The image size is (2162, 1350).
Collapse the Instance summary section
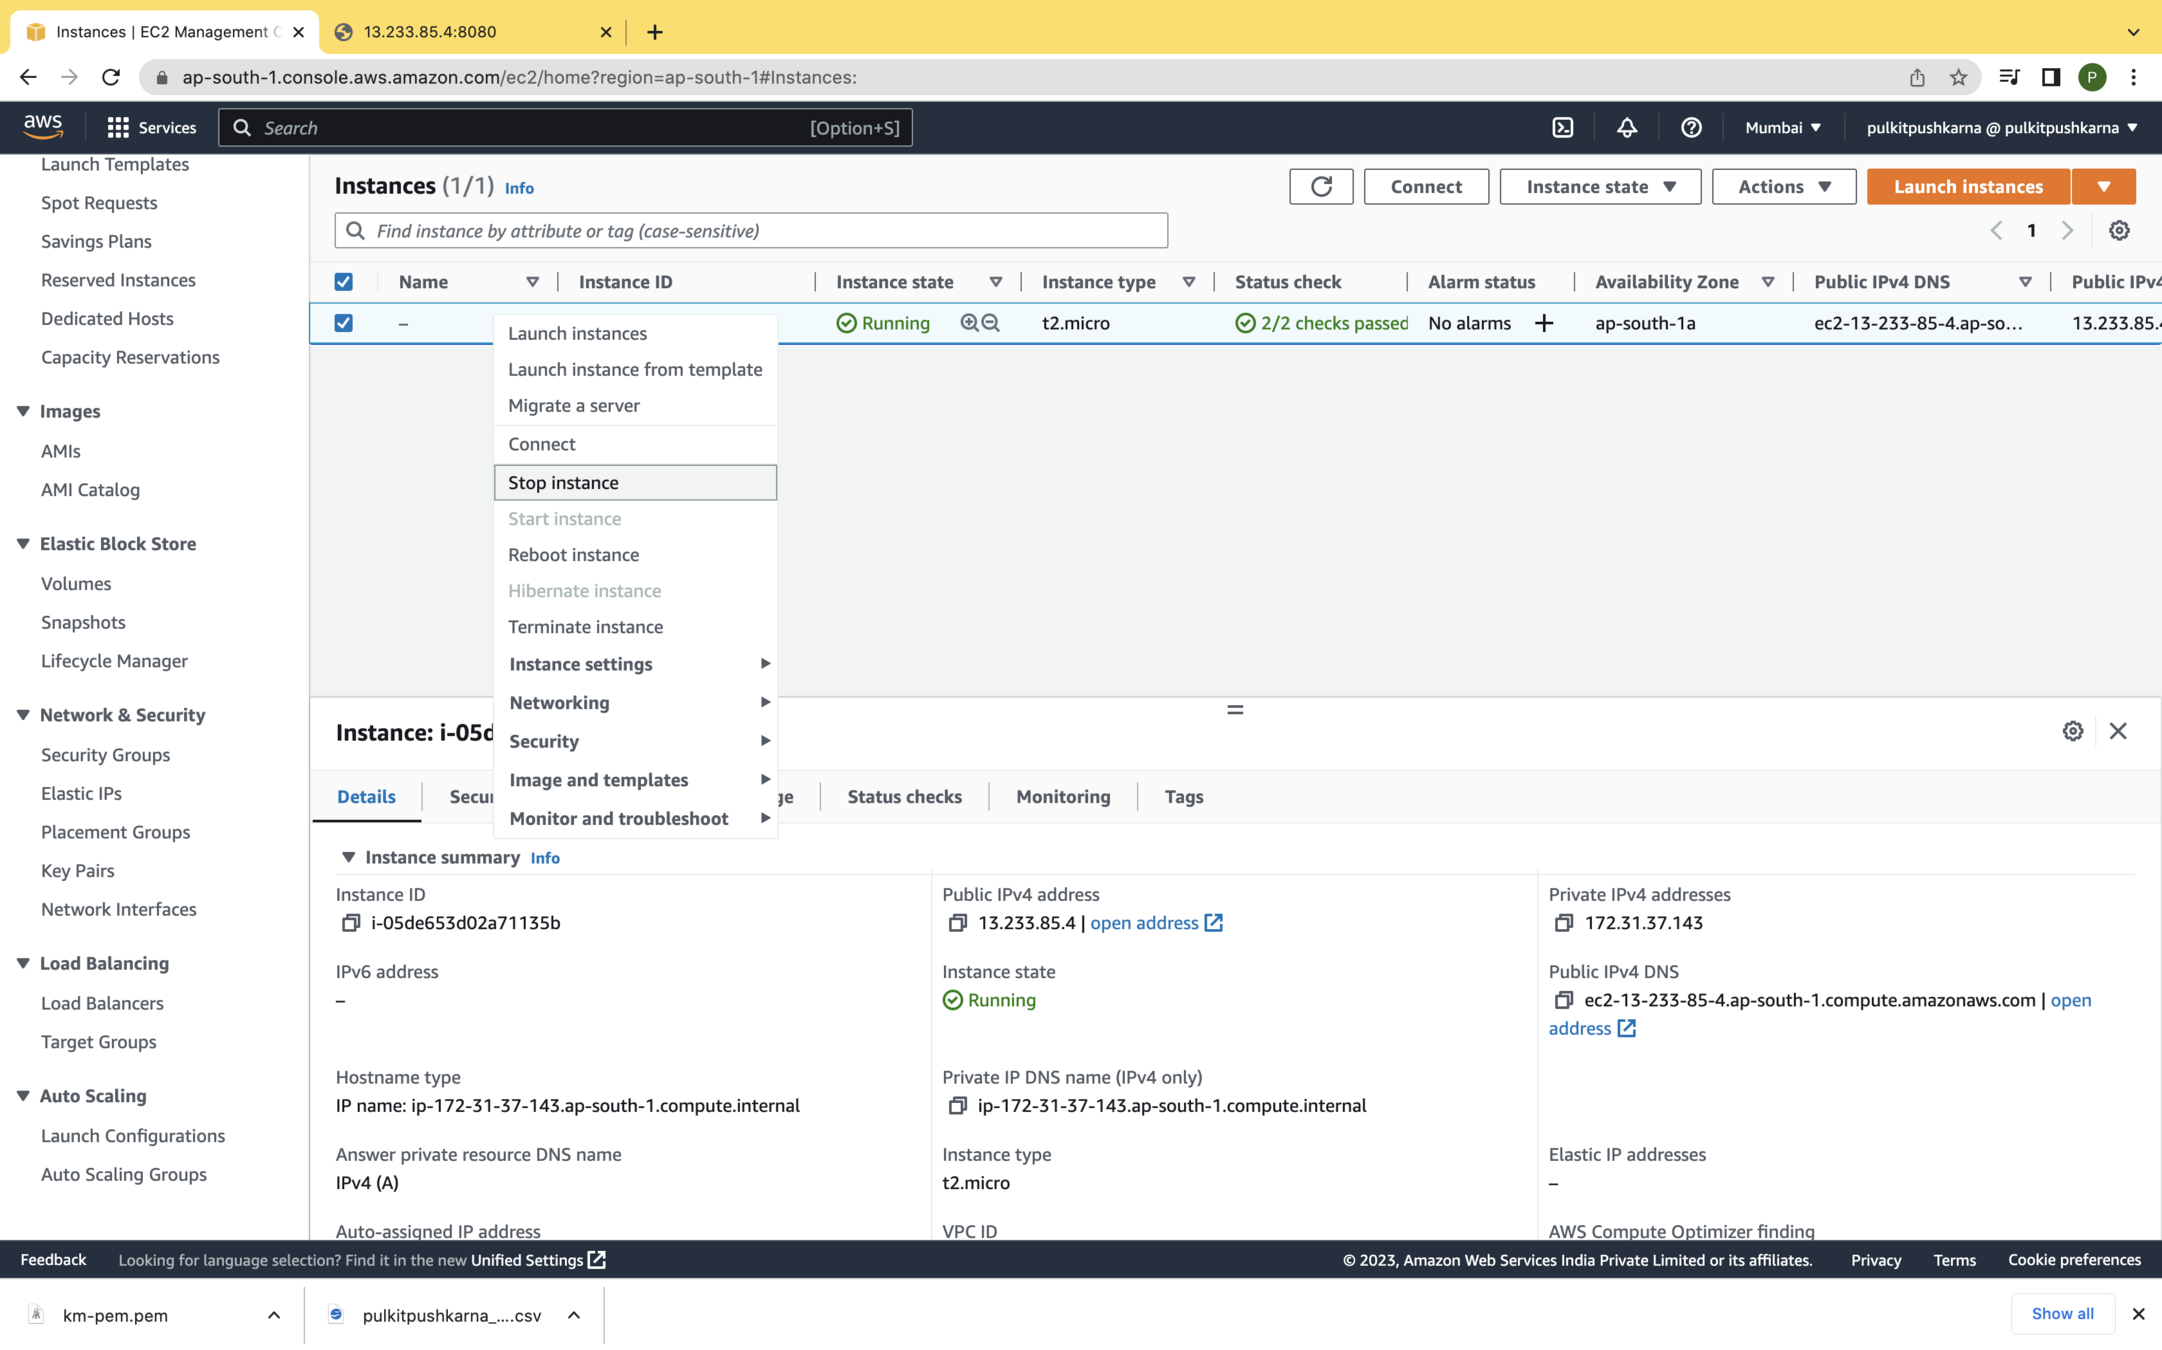[x=348, y=857]
